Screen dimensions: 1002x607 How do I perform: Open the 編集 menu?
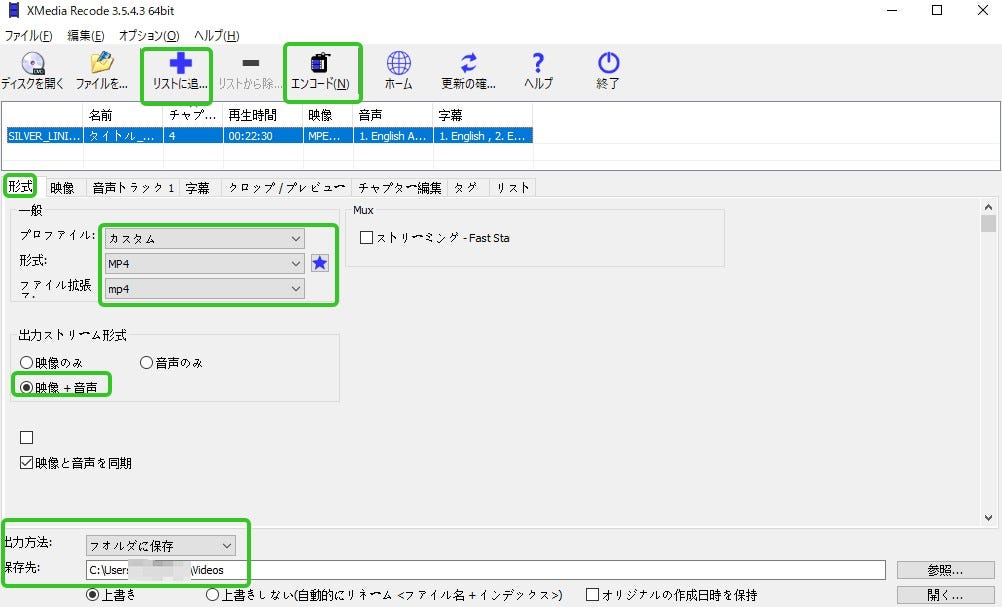pyautogui.click(x=86, y=36)
